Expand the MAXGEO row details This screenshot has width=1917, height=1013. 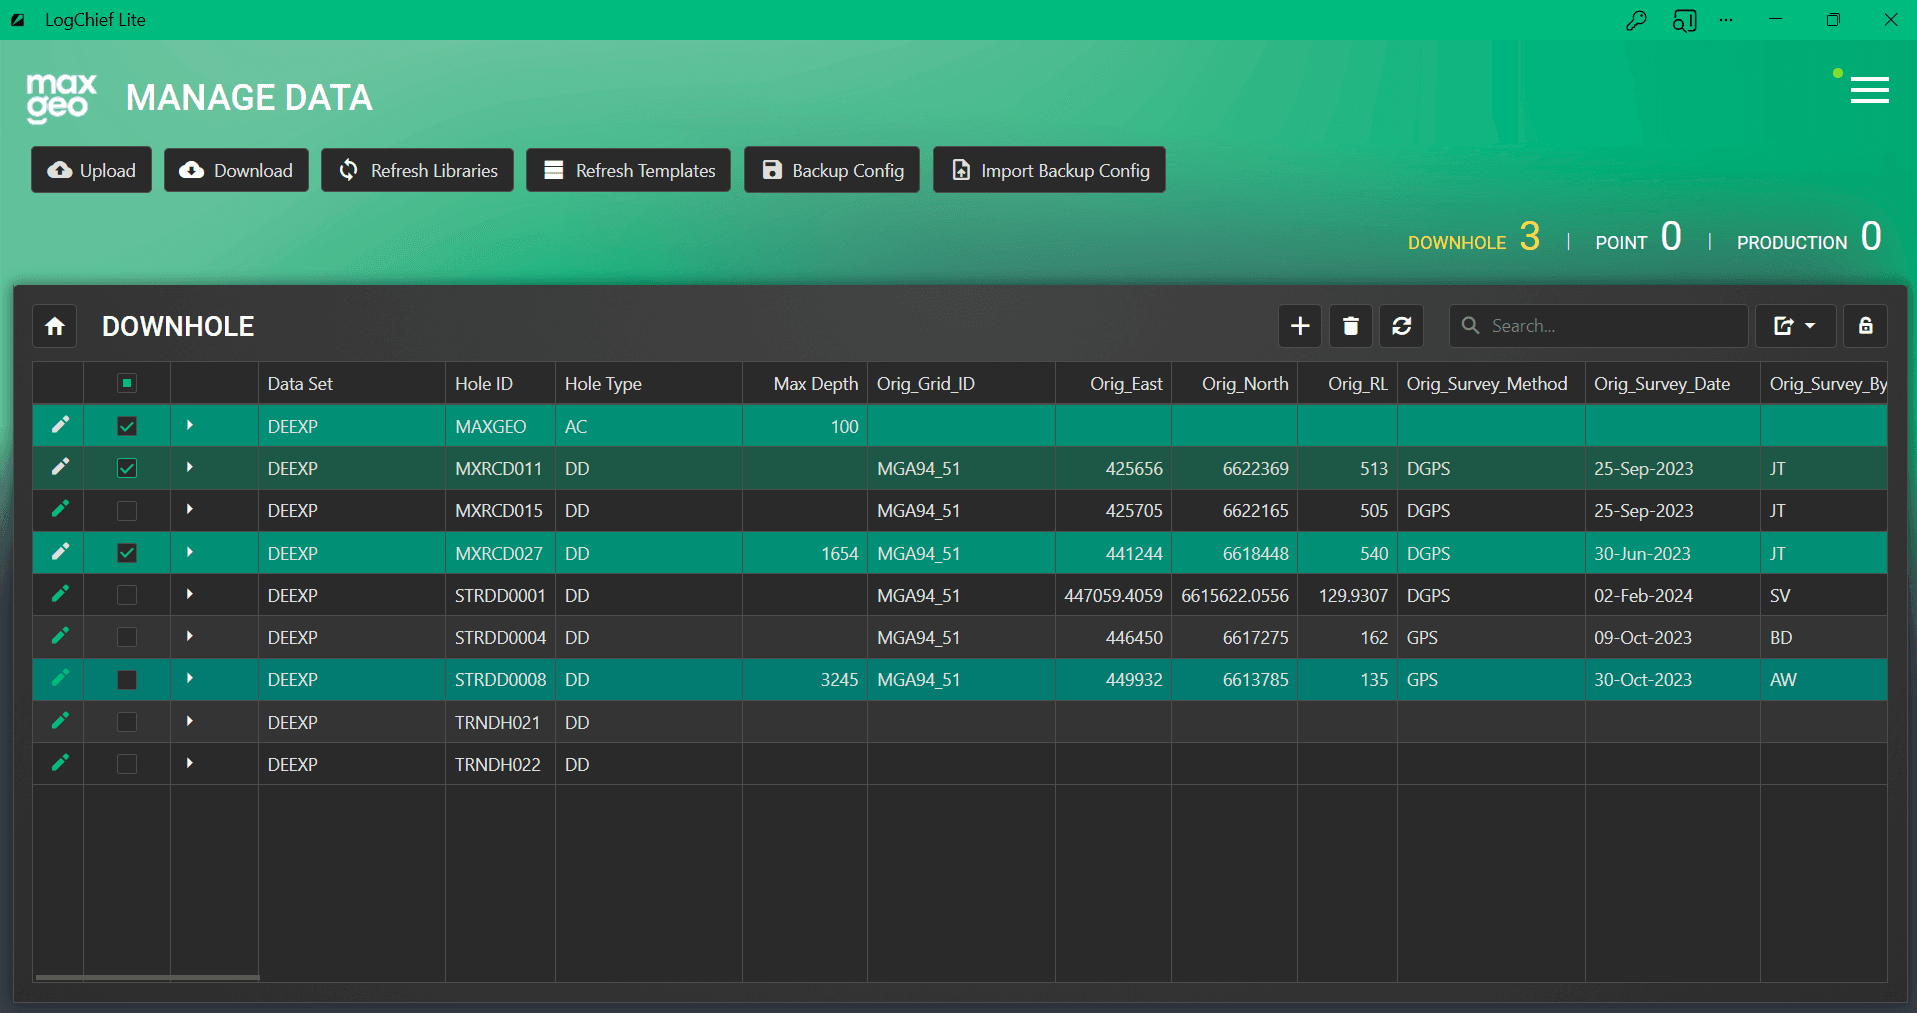pyautogui.click(x=189, y=425)
